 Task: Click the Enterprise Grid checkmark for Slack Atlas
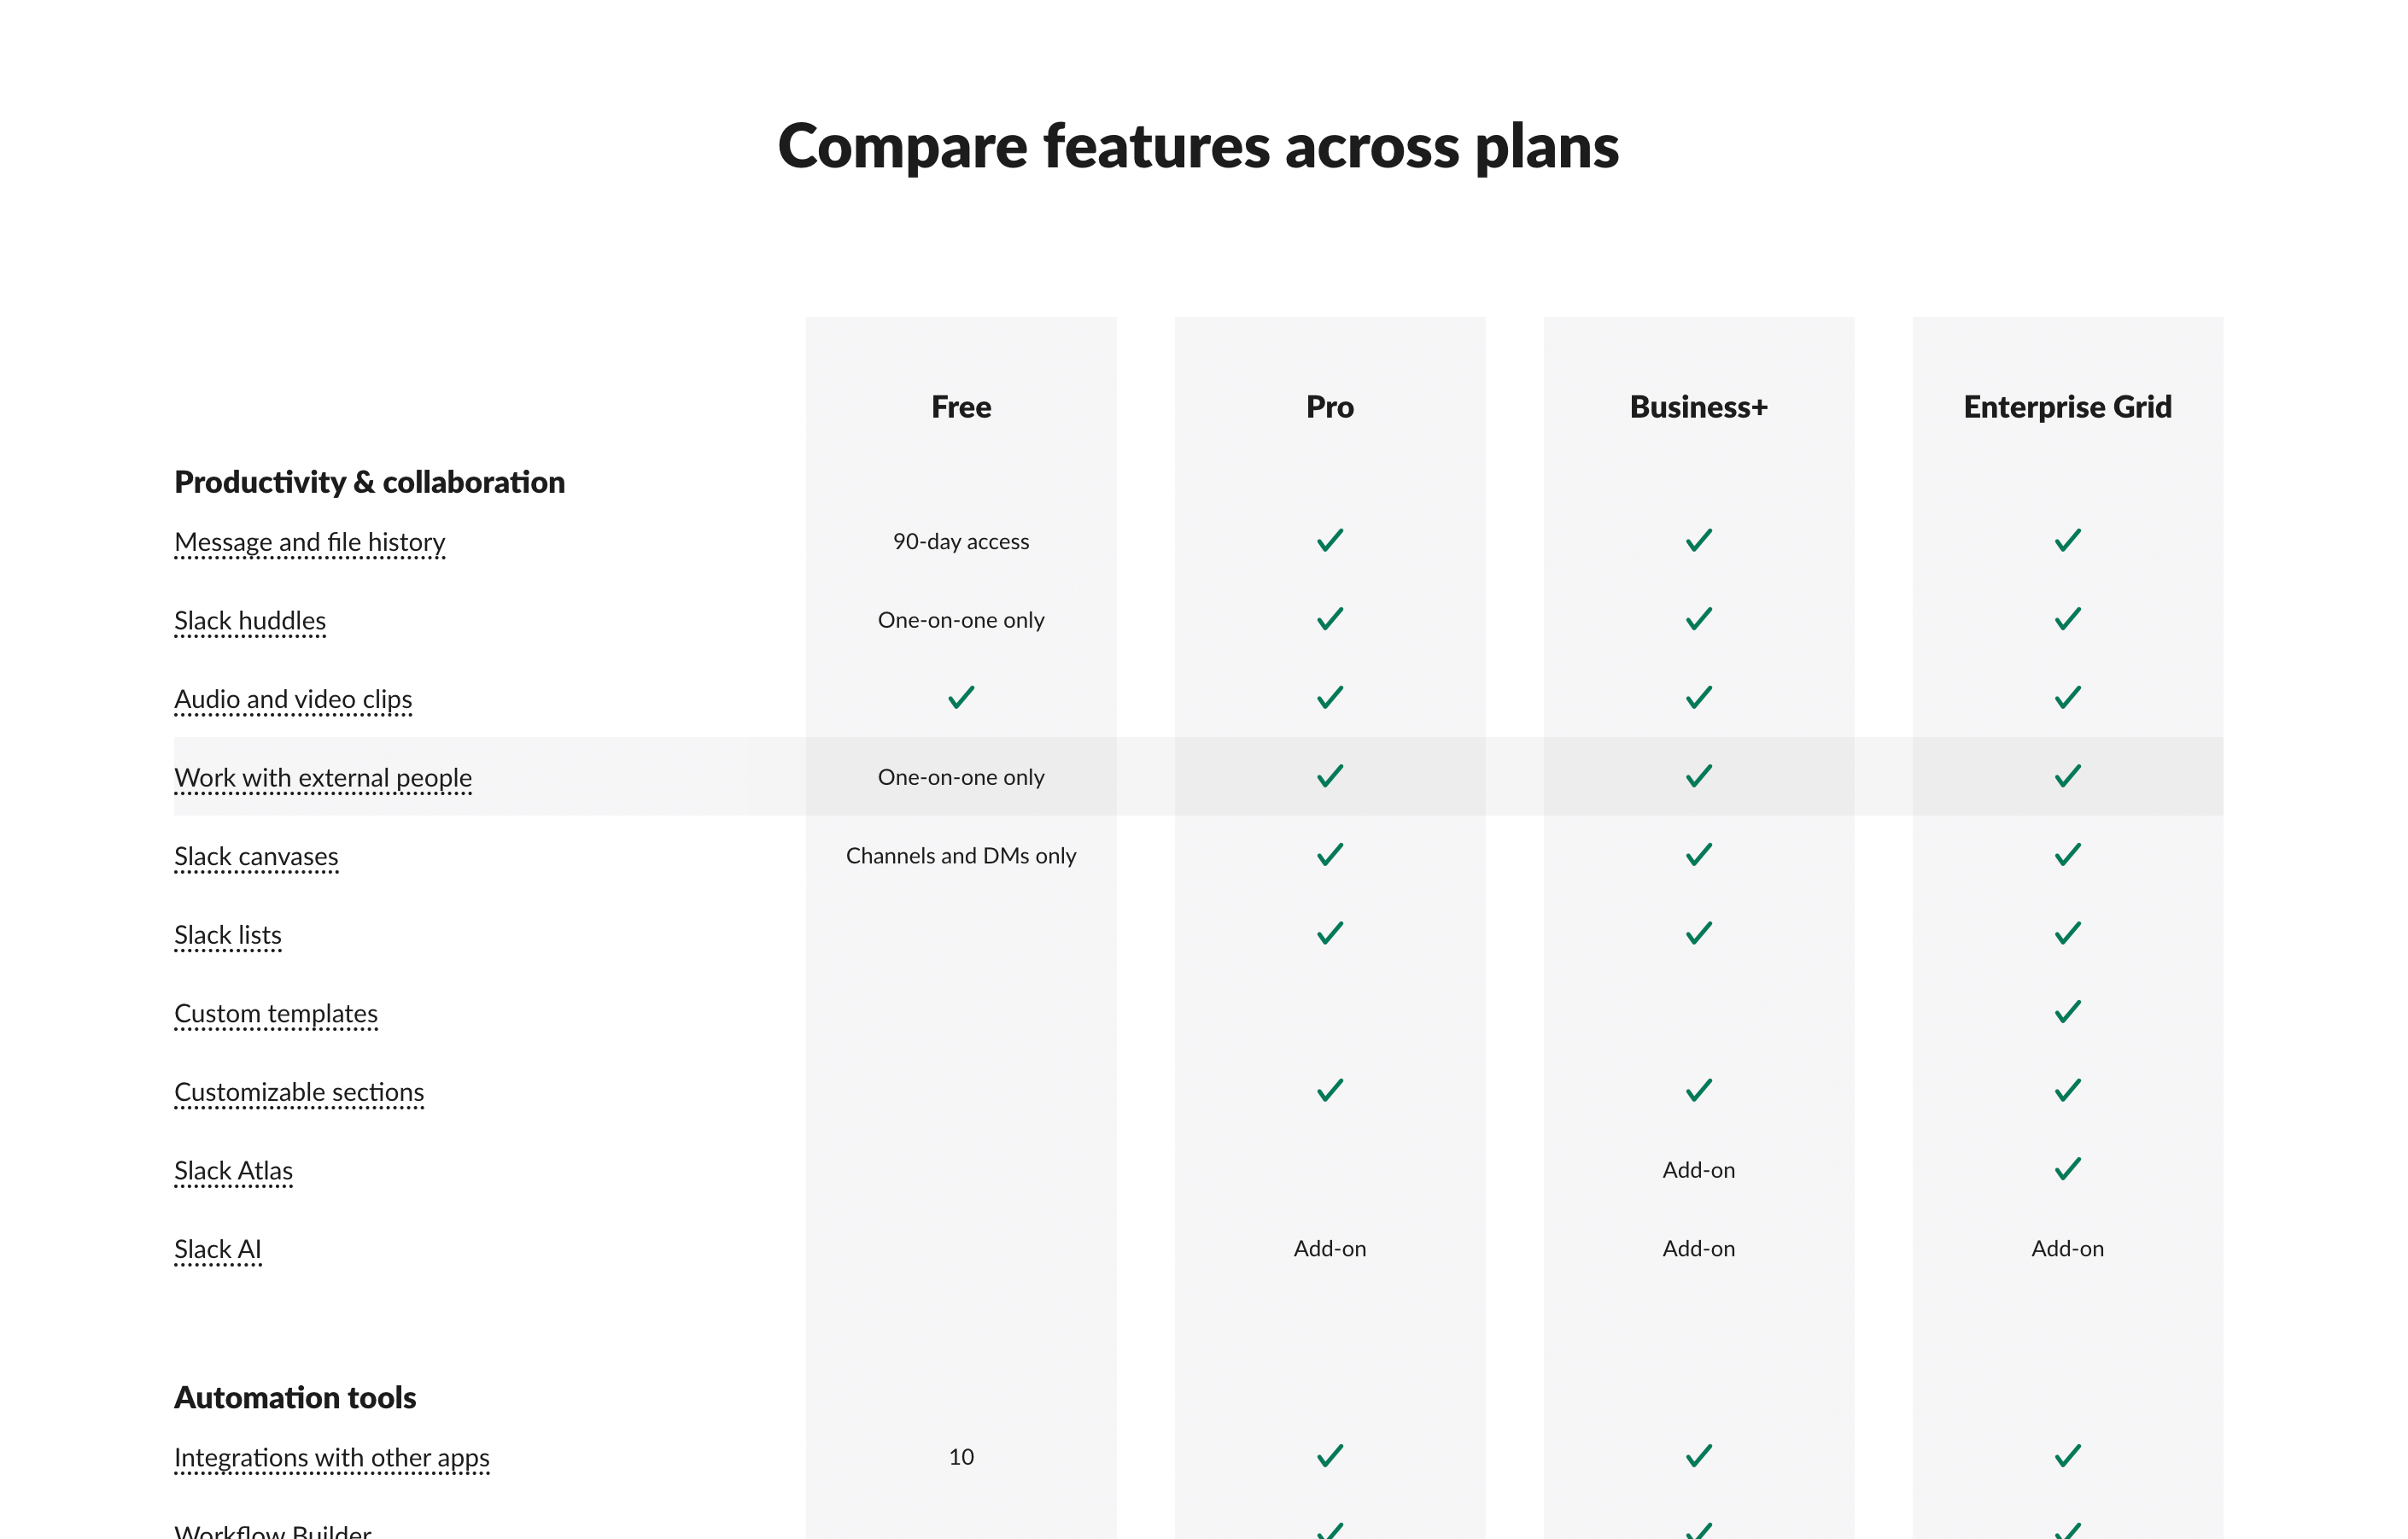tap(2067, 1169)
